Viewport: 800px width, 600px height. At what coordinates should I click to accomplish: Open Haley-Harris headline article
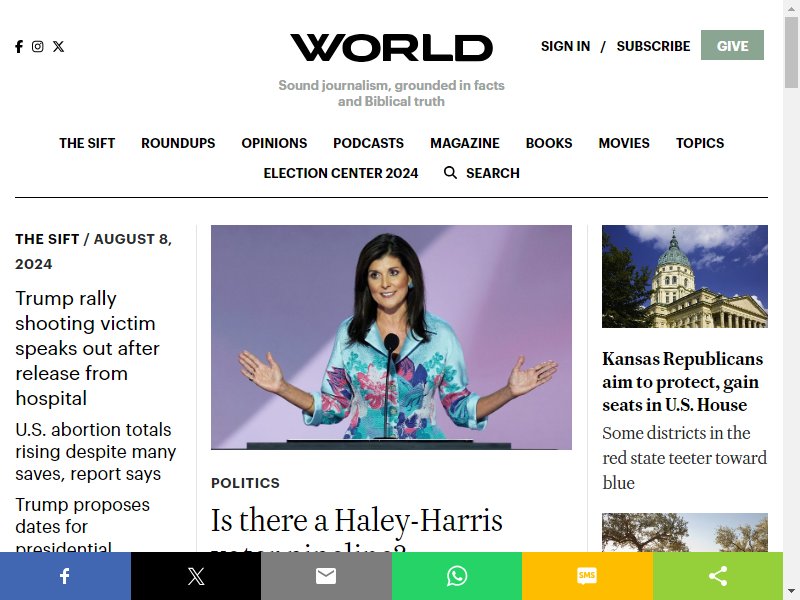[x=357, y=528]
